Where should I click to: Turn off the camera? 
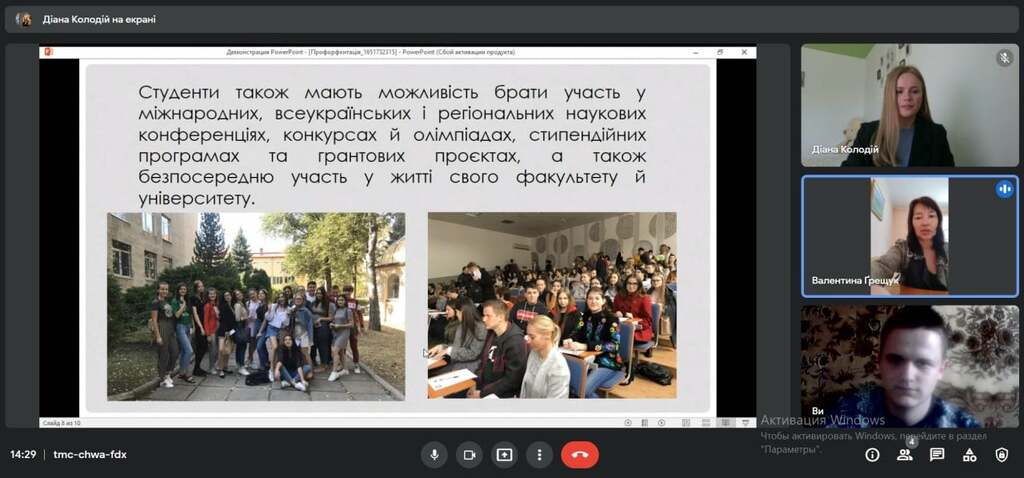[x=469, y=454]
